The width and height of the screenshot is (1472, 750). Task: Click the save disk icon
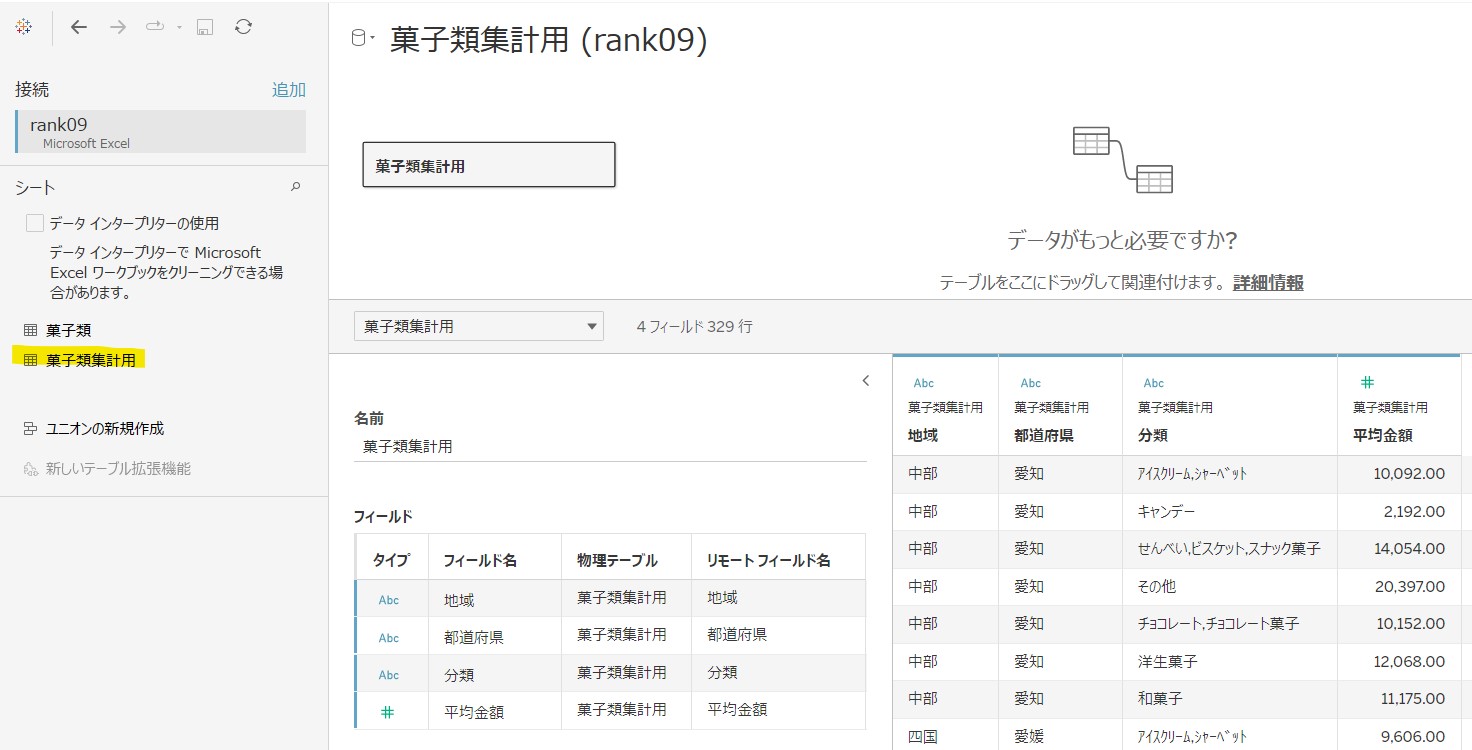point(205,28)
